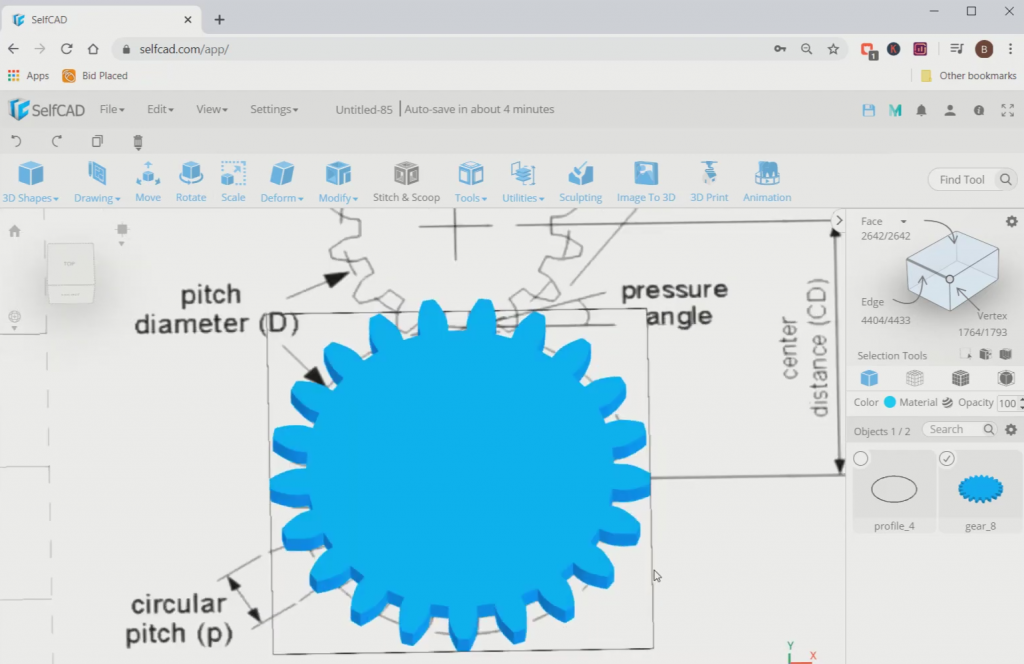Open the Deform tools
Screen dimensions: 1024x664
pyautogui.click(x=281, y=182)
